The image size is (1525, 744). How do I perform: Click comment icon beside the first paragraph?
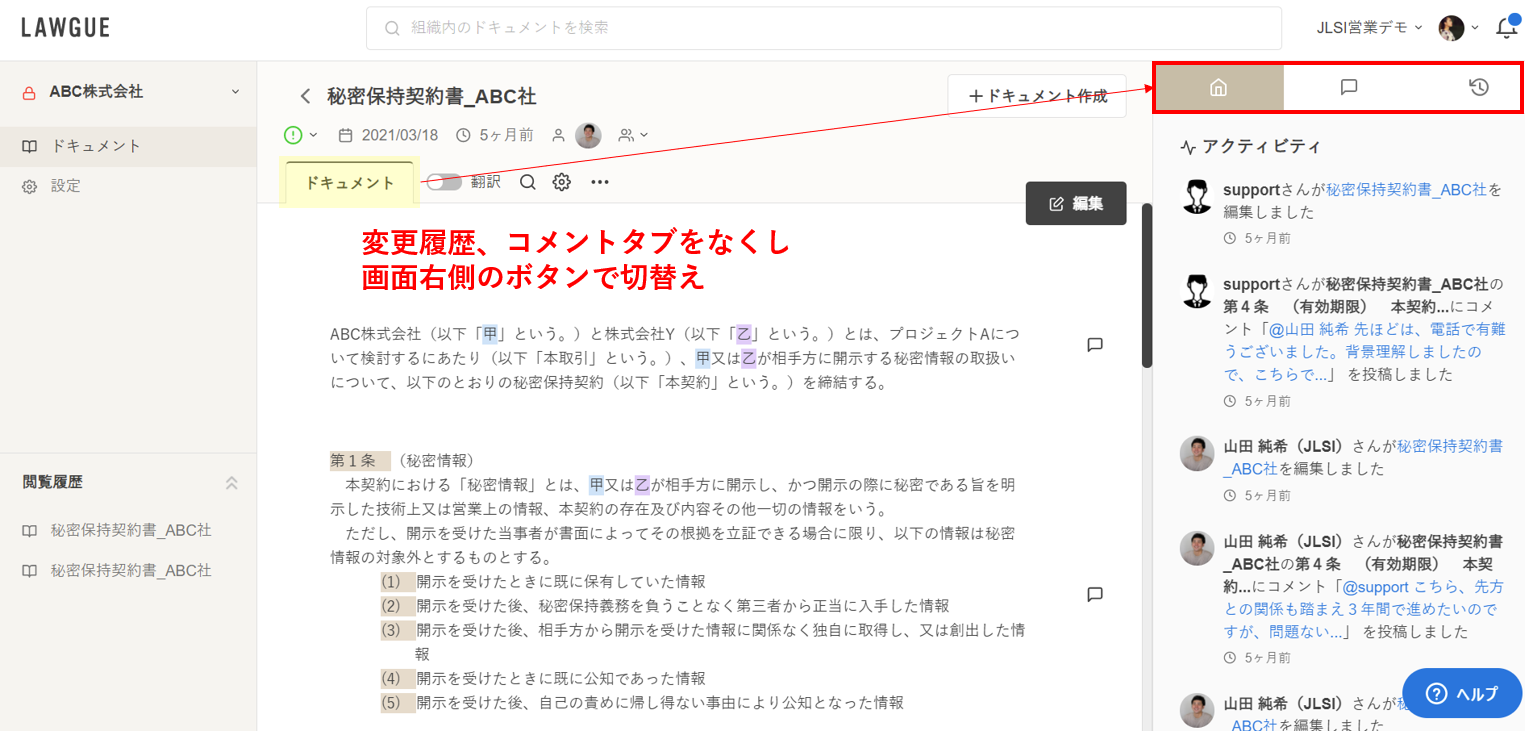pyautogui.click(x=1095, y=345)
